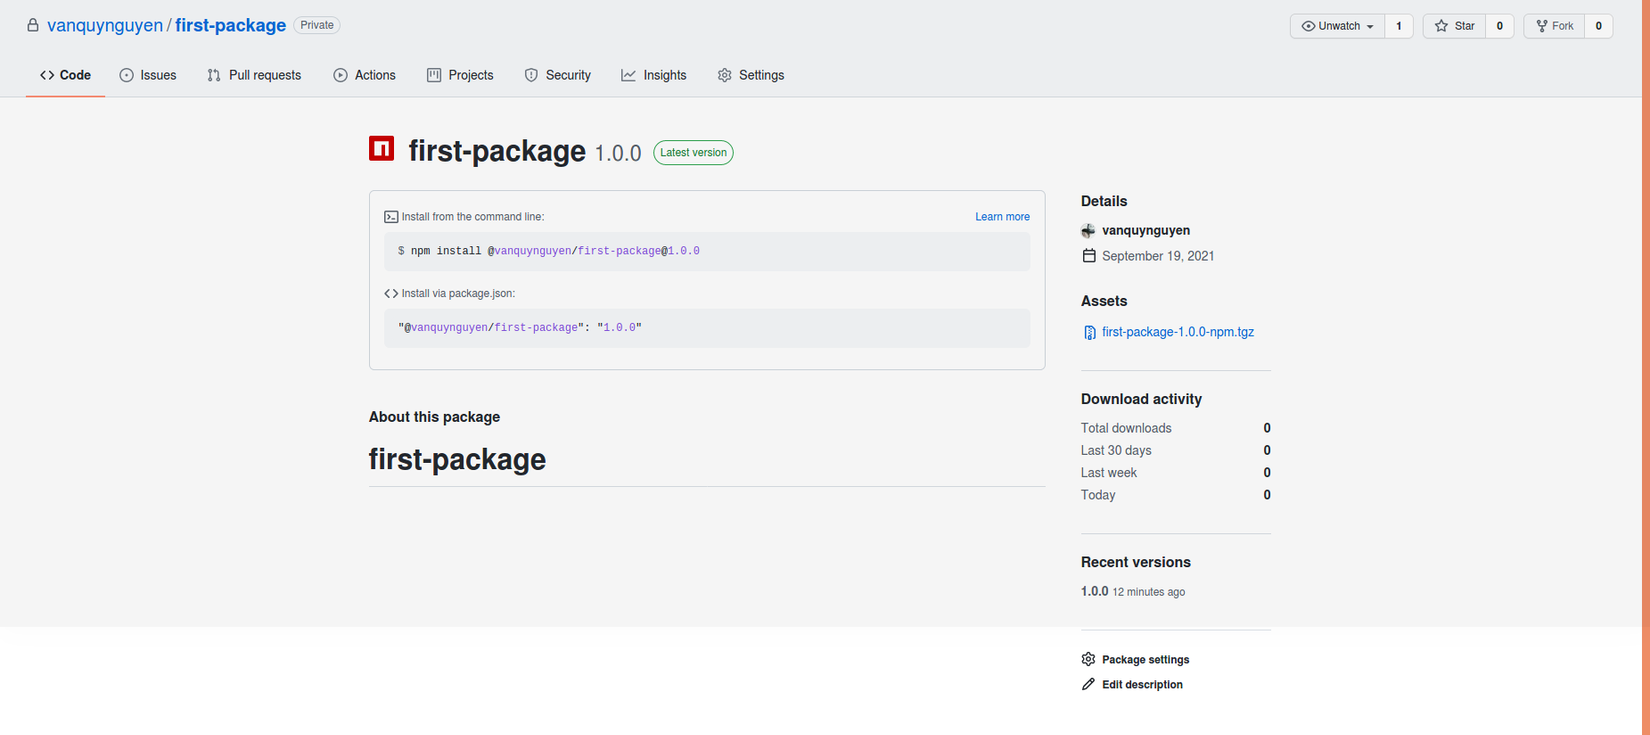1650x735 pixels.
Task: Click the Package settings gear icon
Action: click(1088, 660)
